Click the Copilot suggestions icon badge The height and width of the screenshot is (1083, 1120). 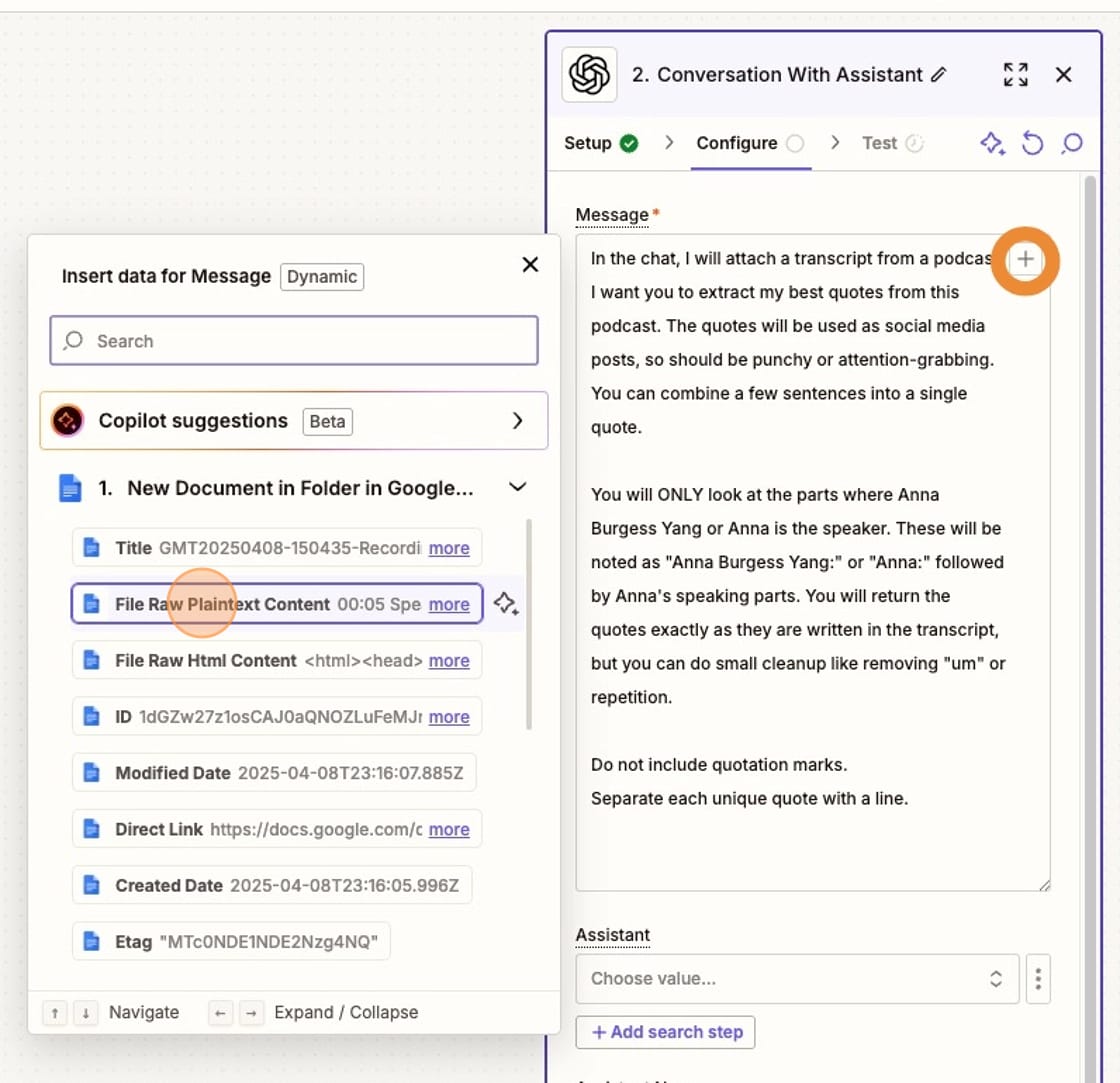coord(68,421)
